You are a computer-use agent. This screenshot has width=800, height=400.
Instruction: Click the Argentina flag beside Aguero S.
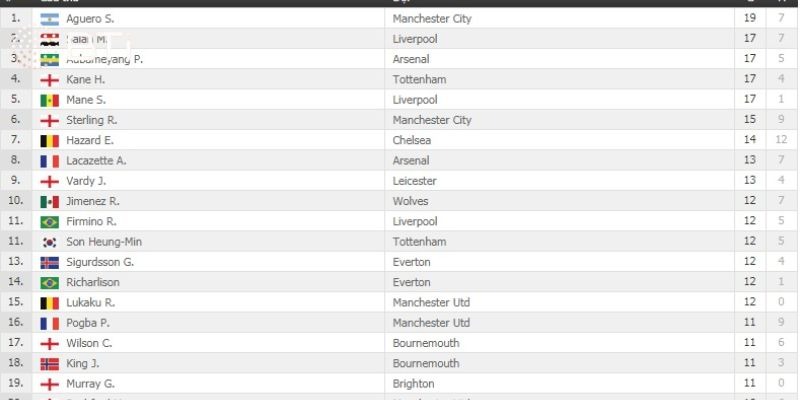(x=49, y=19)
